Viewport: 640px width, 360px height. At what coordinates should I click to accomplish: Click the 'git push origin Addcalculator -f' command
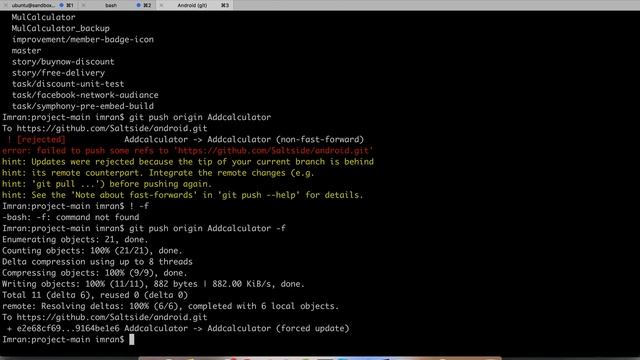[x=207, y=228]
